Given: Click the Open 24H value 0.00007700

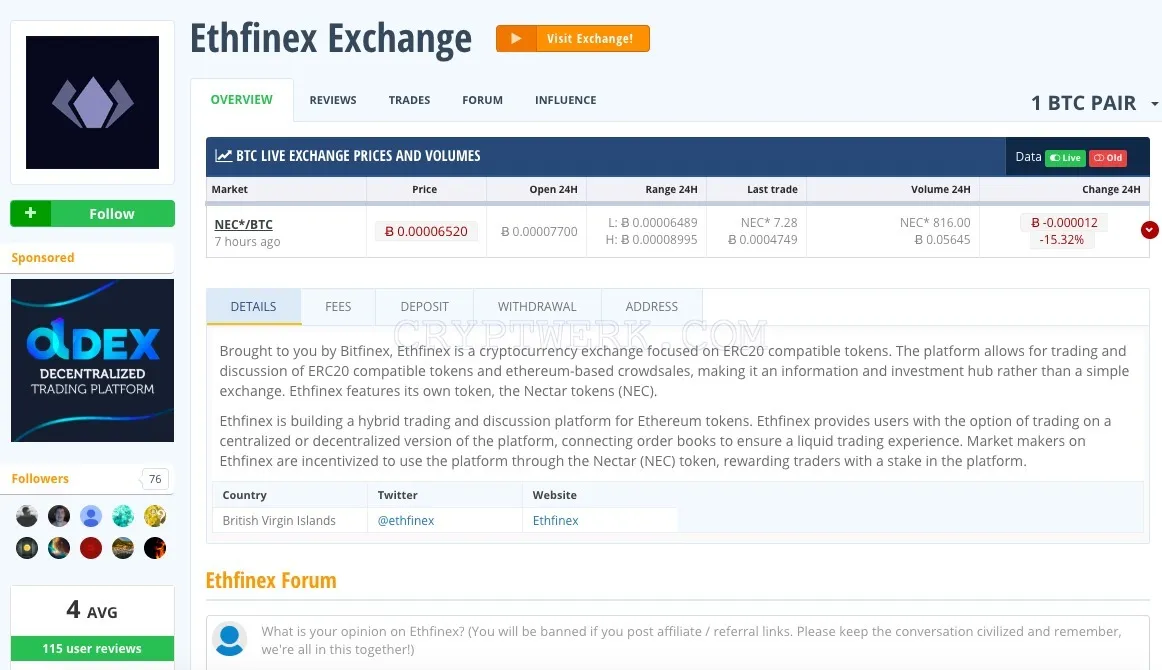Looking at the screenshot, I should 539,231.
